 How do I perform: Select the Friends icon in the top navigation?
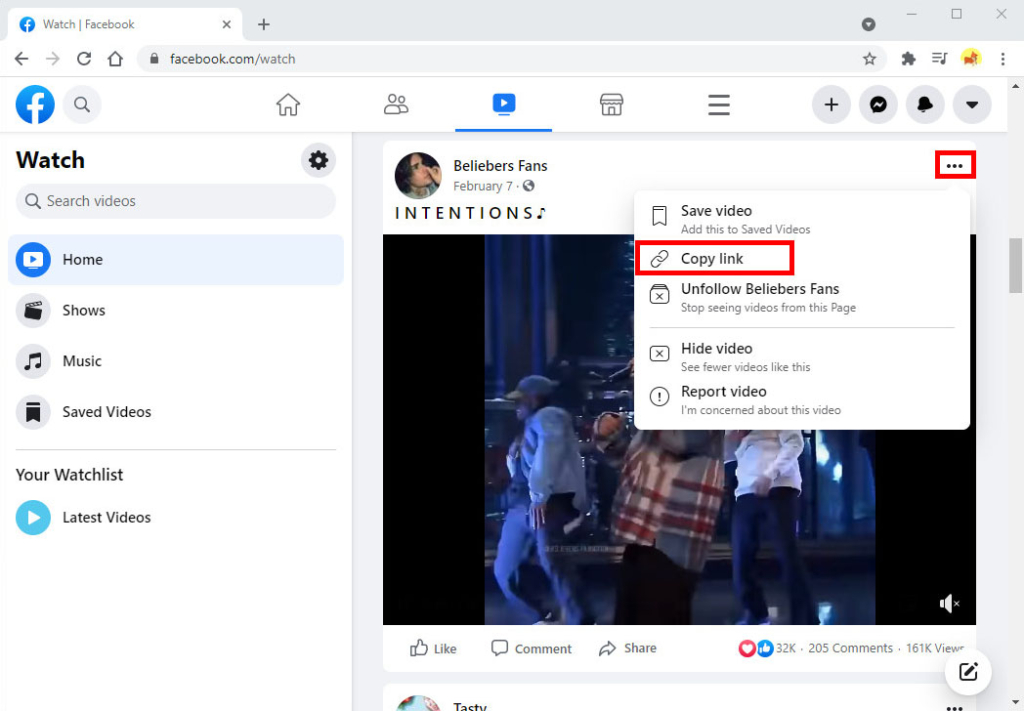396,104
